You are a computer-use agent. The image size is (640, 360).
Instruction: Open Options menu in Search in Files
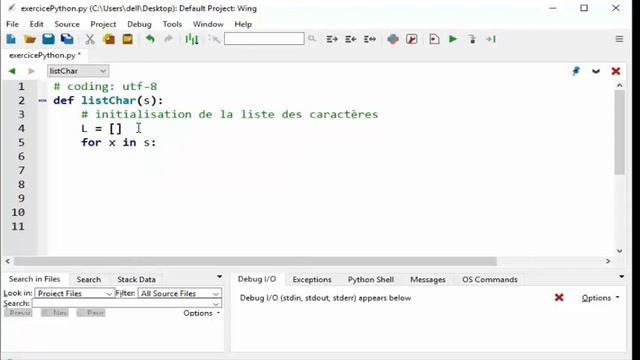point(201,313)
